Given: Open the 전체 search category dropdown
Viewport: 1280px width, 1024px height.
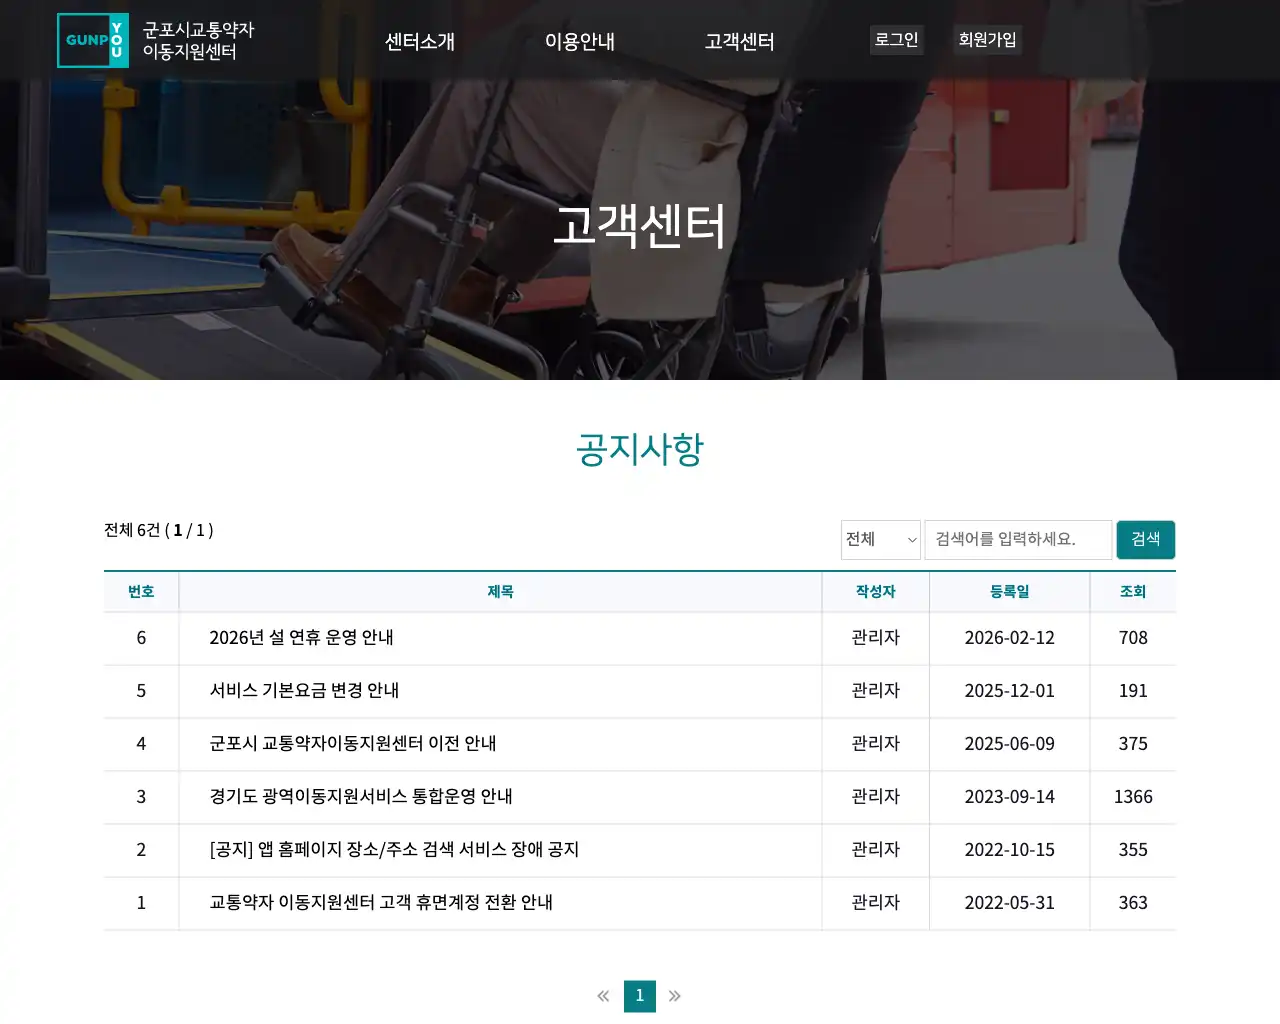Looking at the screenshot, I should (x=881, y=540).
